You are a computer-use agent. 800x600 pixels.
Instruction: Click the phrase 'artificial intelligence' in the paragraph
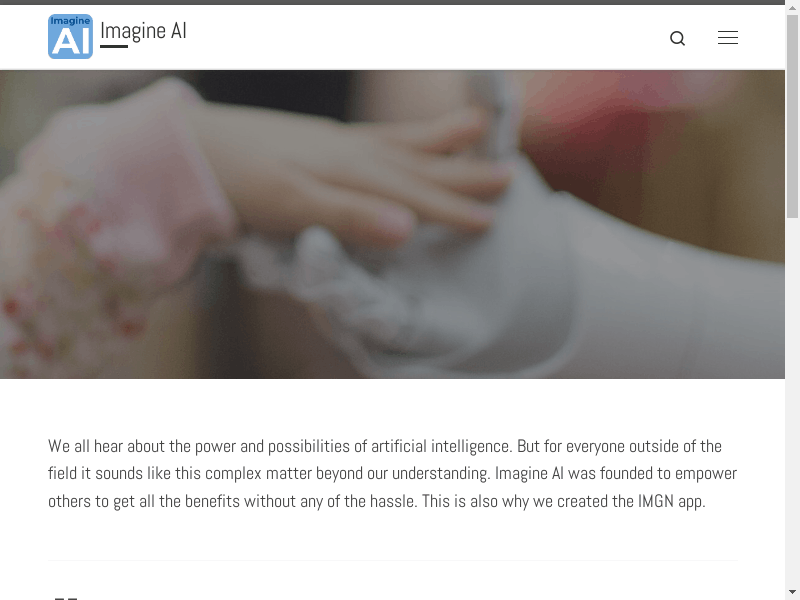pos(441,446)
